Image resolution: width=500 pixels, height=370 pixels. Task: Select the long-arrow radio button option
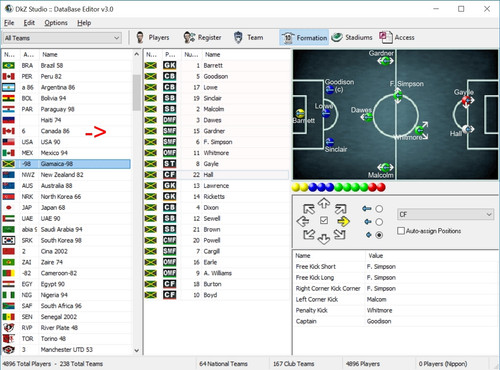[x=379, y=209]
